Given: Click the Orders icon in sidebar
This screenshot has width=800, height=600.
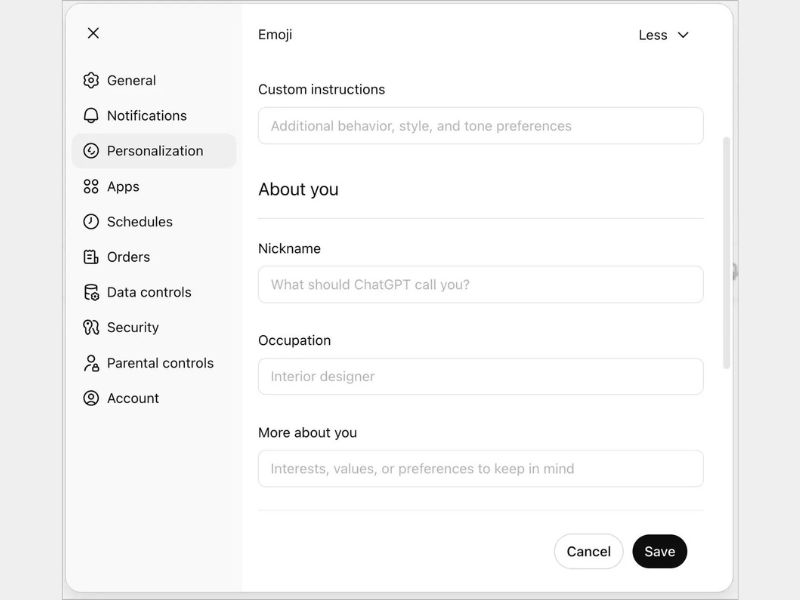Looking at the screenshot, I should 91,257.
